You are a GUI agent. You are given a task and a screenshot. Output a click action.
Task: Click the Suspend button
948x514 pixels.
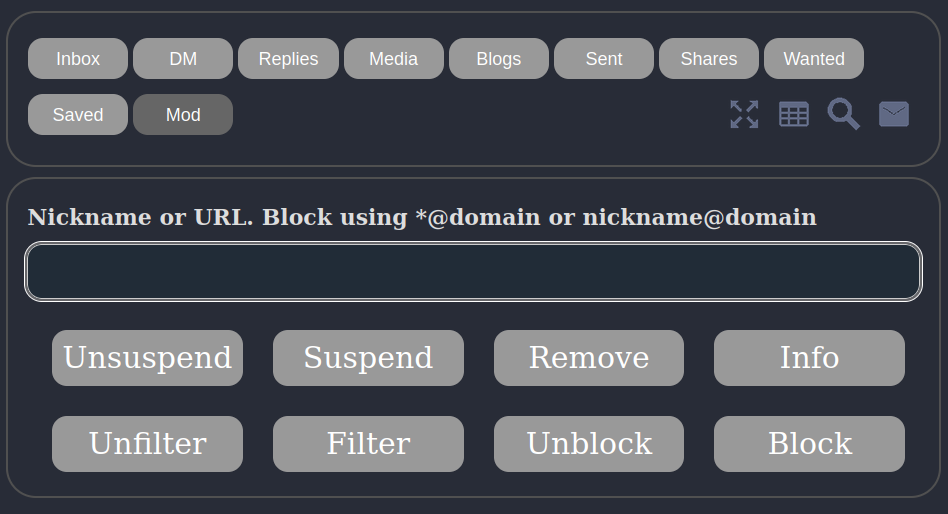tap(368, 358)
